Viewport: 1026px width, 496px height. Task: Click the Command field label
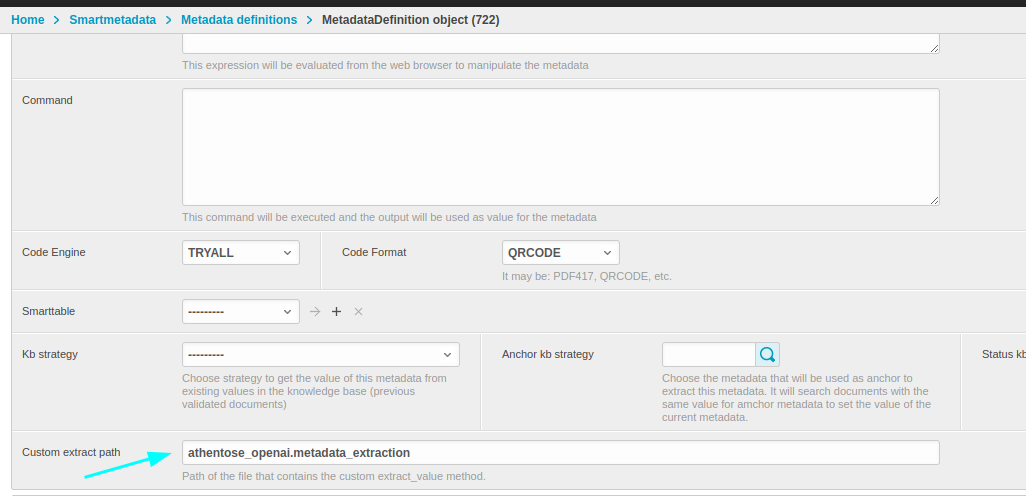click(47, 100)
